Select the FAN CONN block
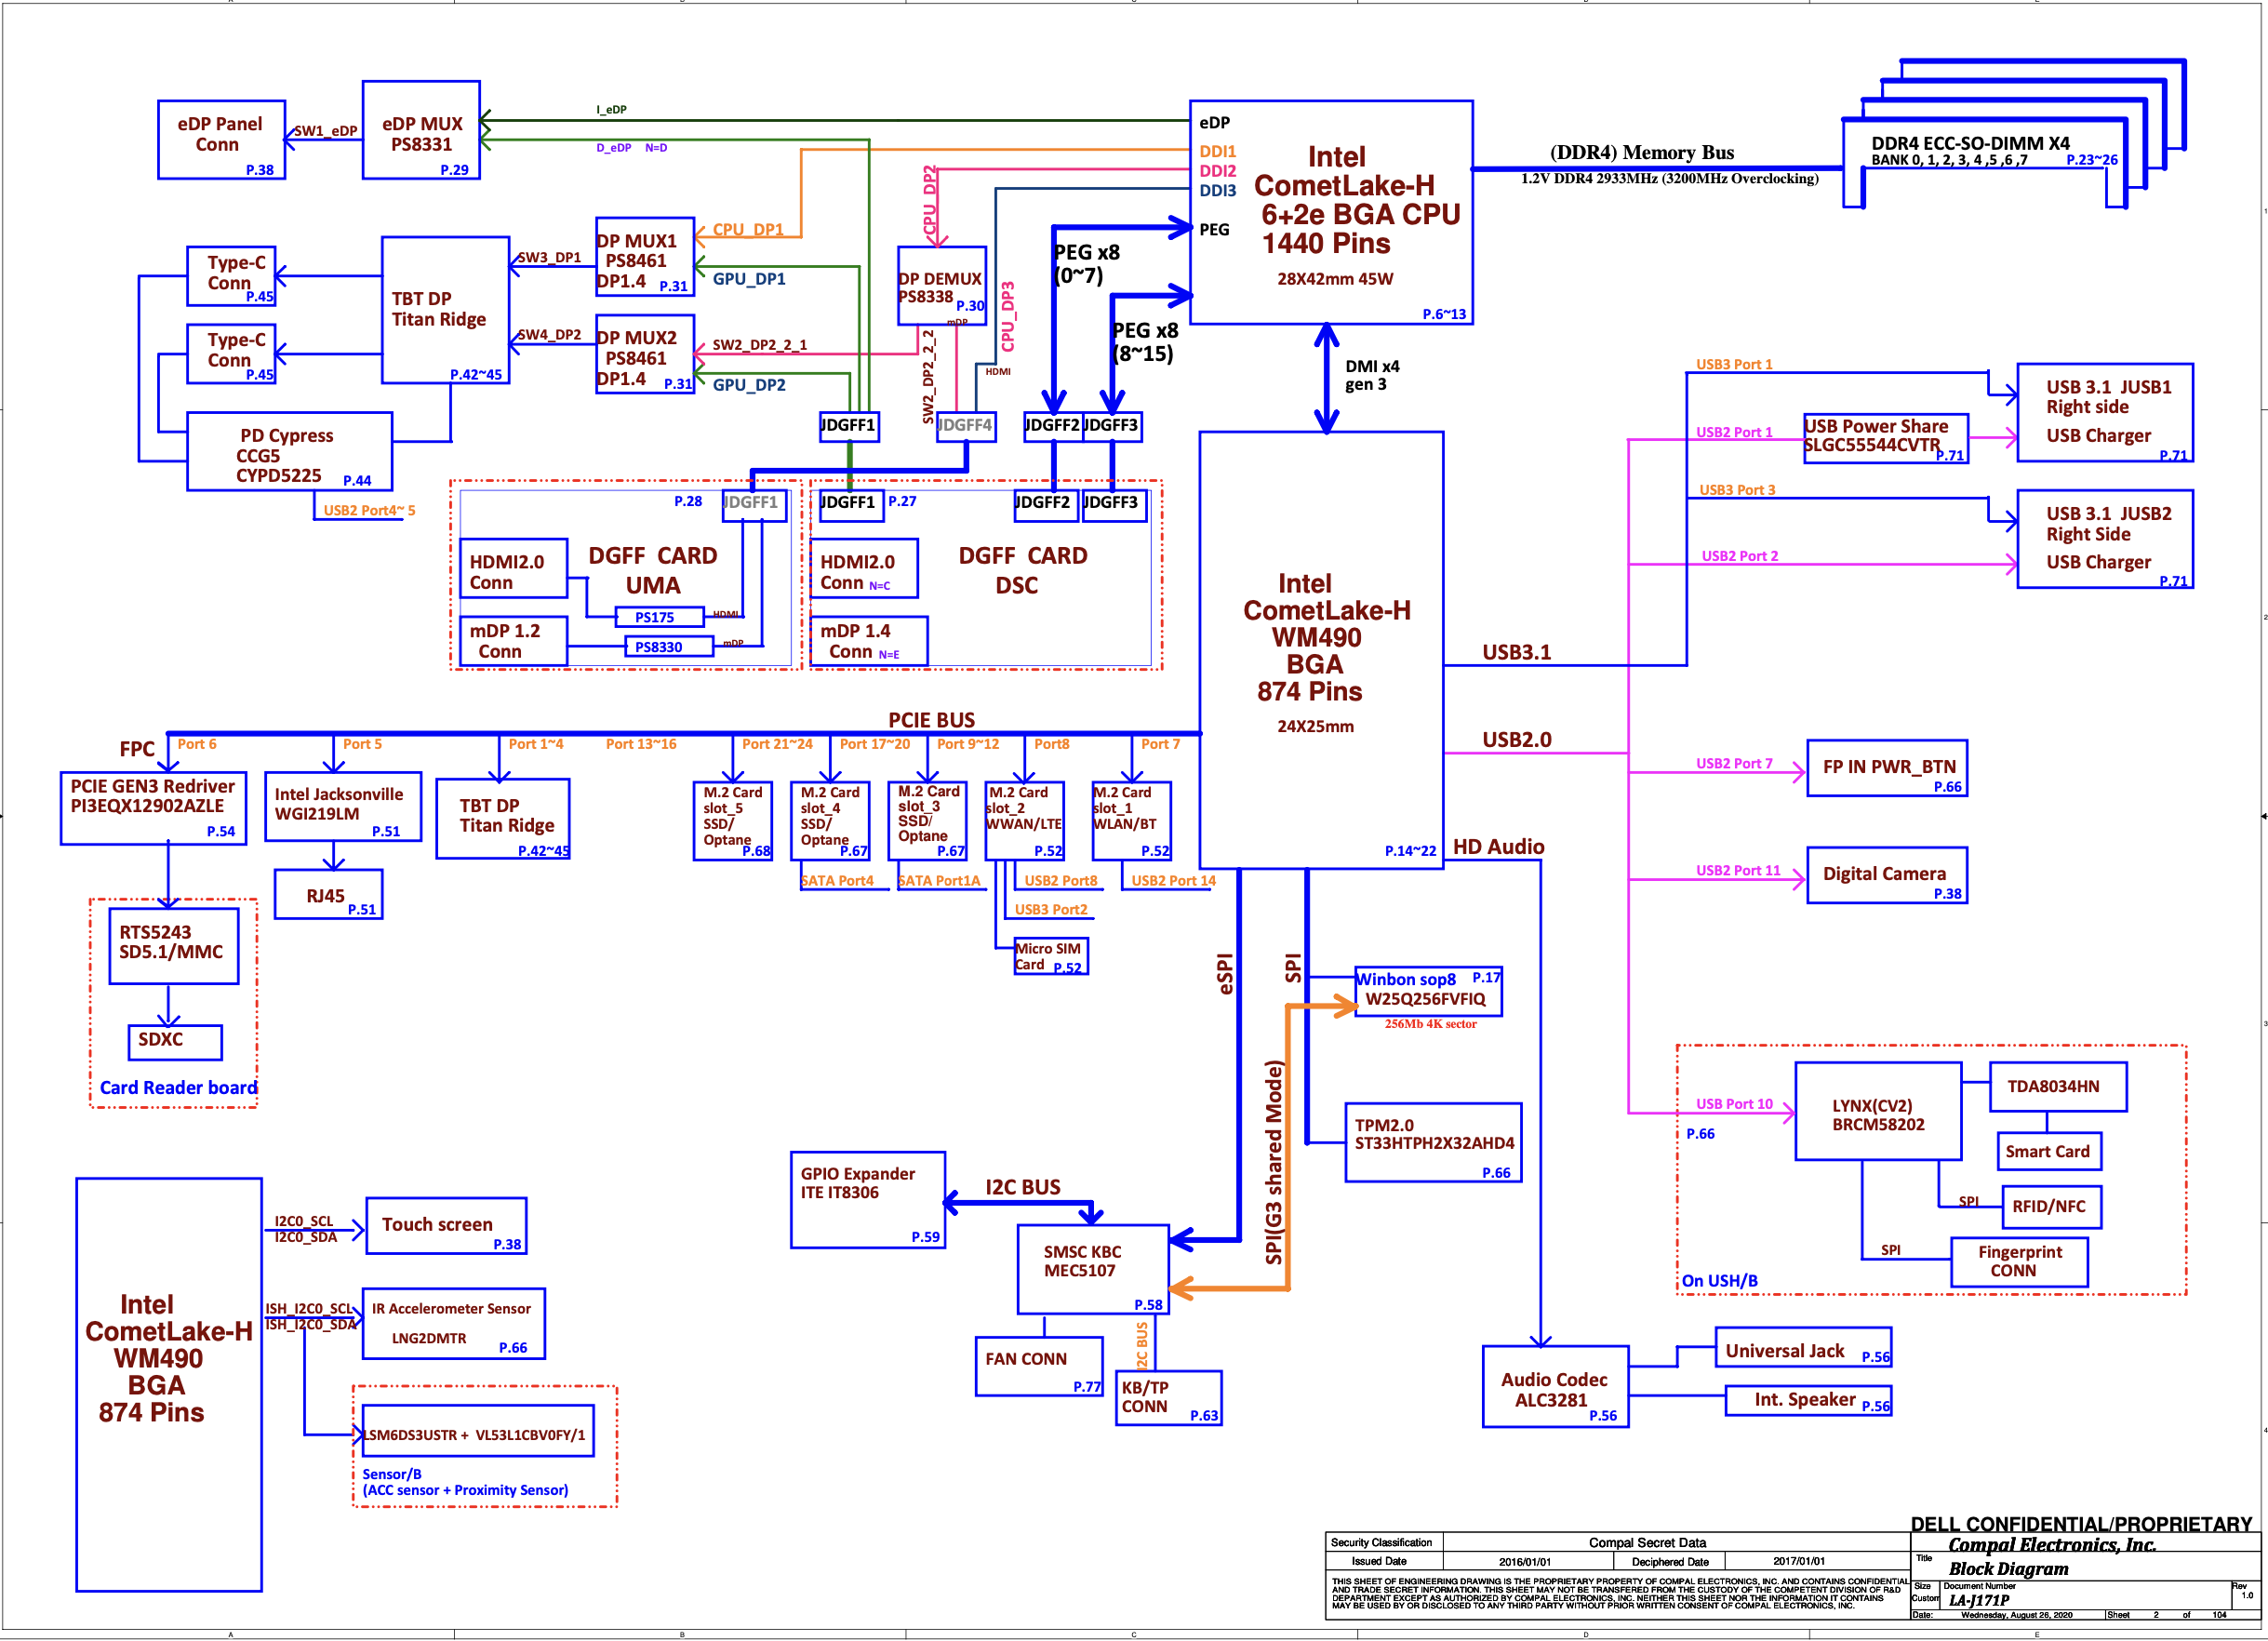Screen dimensions: 2268x1641 (1039, 1366)
